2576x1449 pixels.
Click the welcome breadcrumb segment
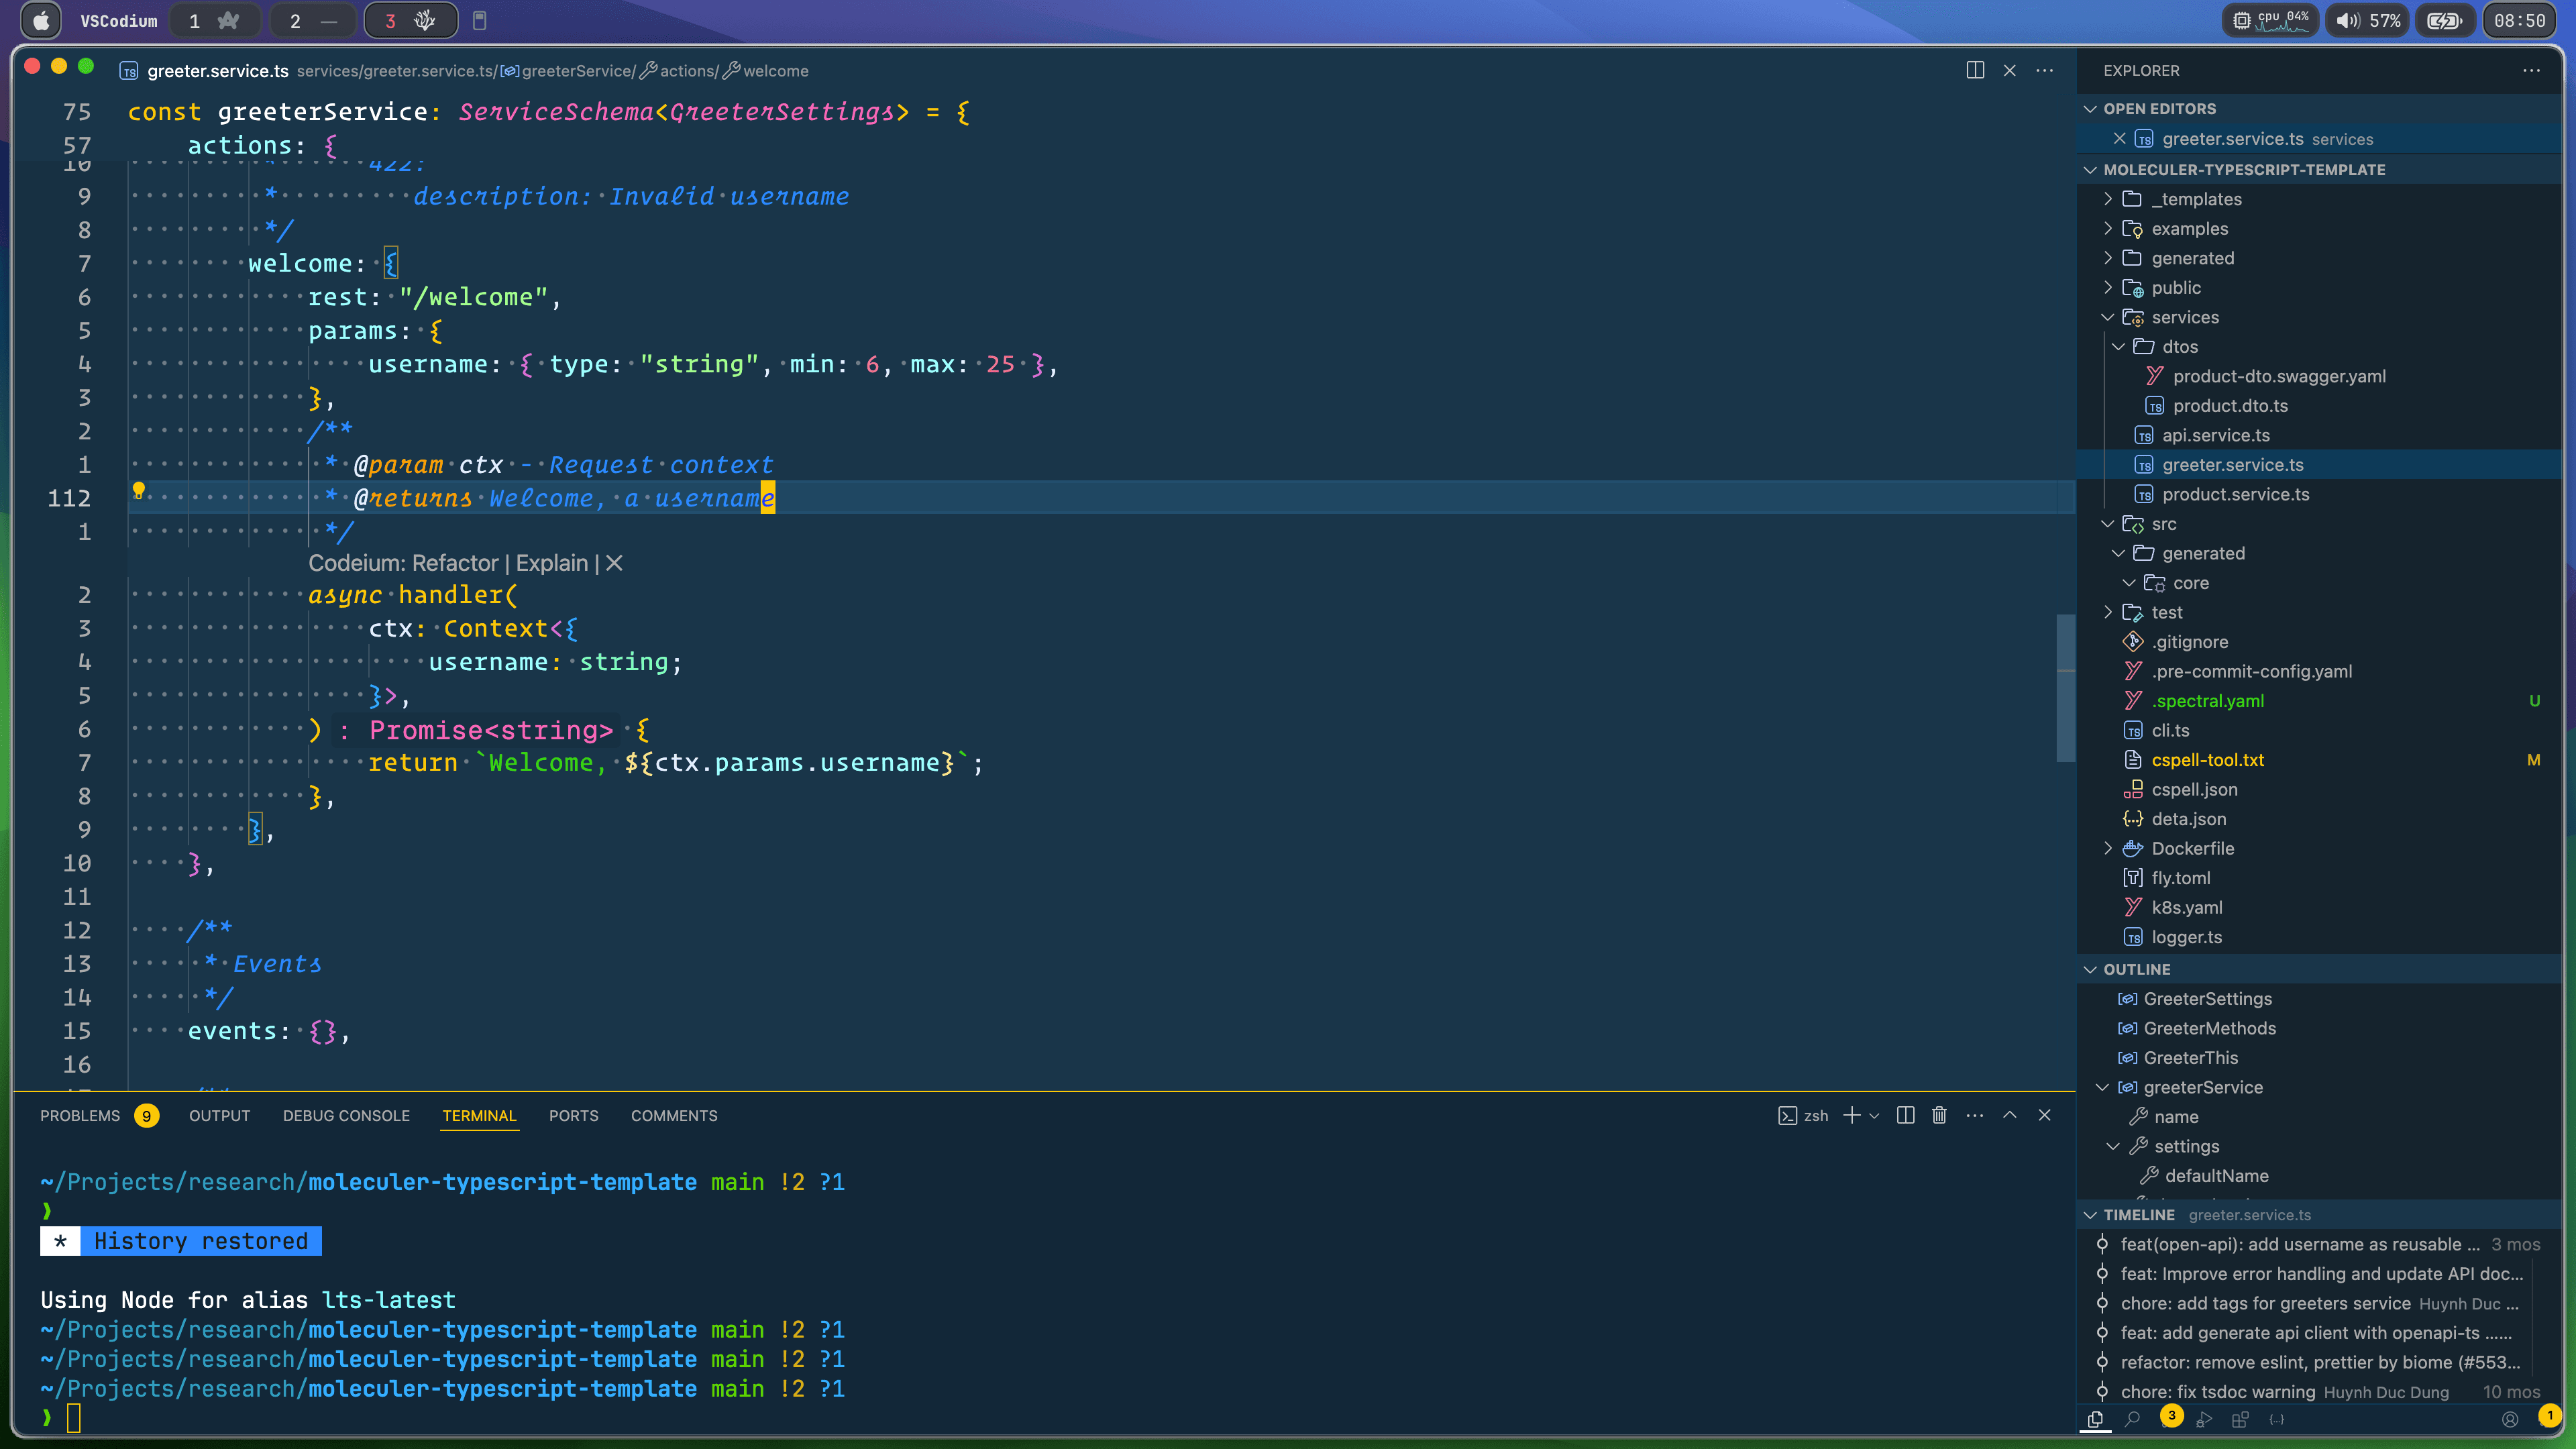point(766,71)
